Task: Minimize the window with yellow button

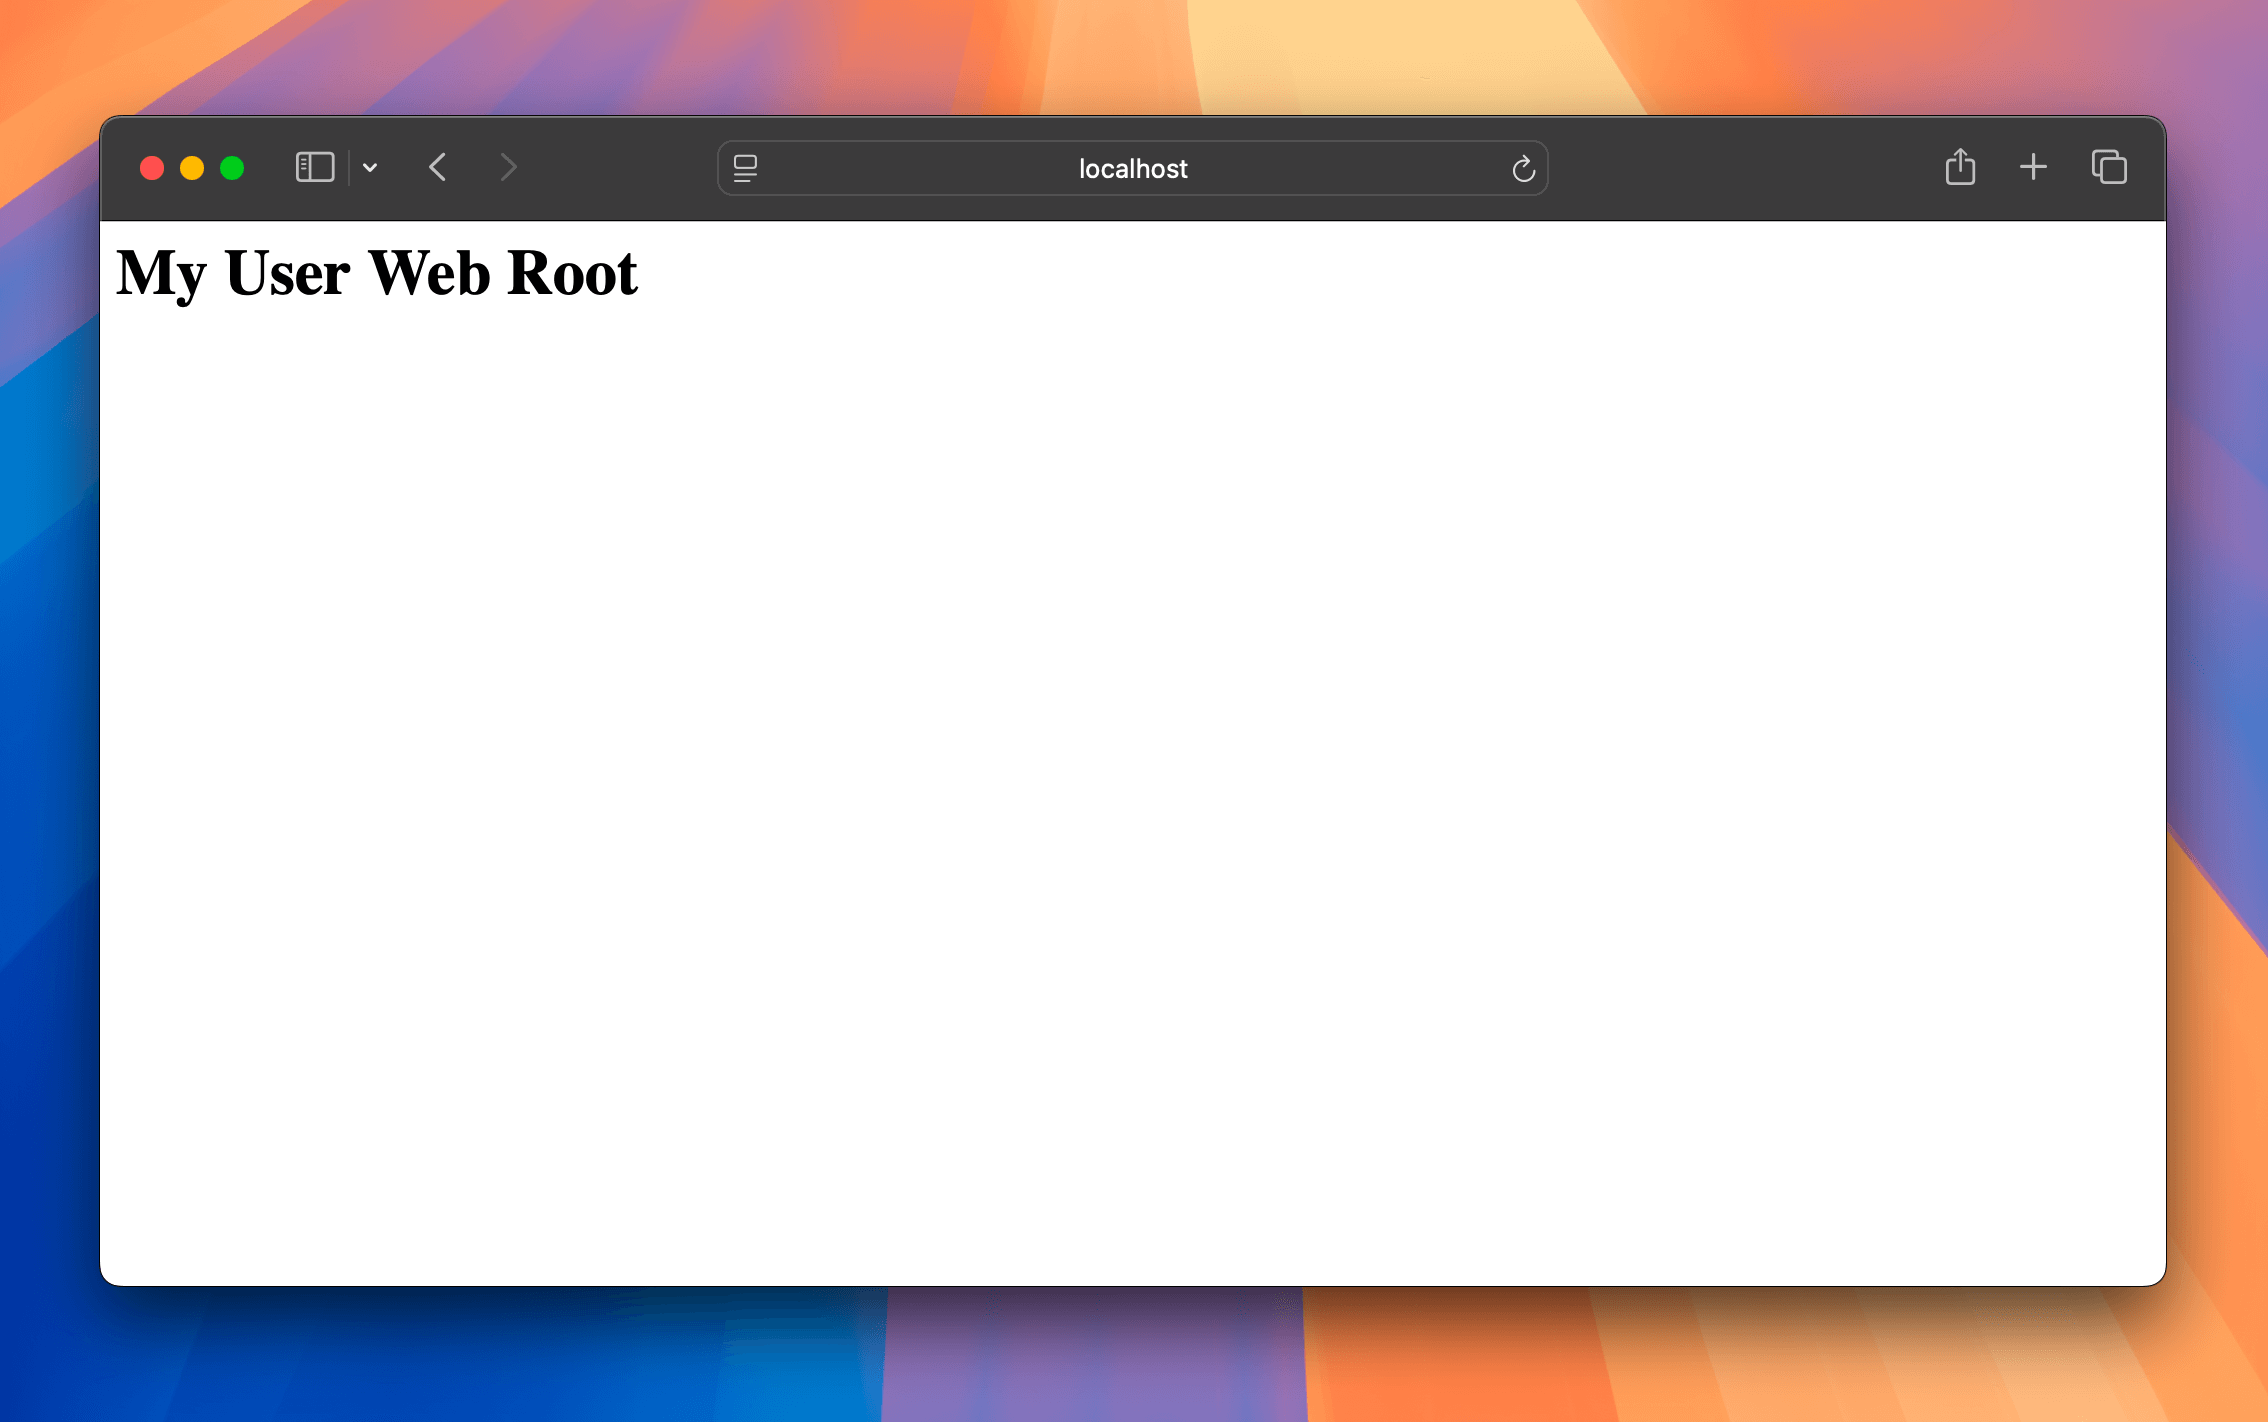Action: click(x=192, y=168)
